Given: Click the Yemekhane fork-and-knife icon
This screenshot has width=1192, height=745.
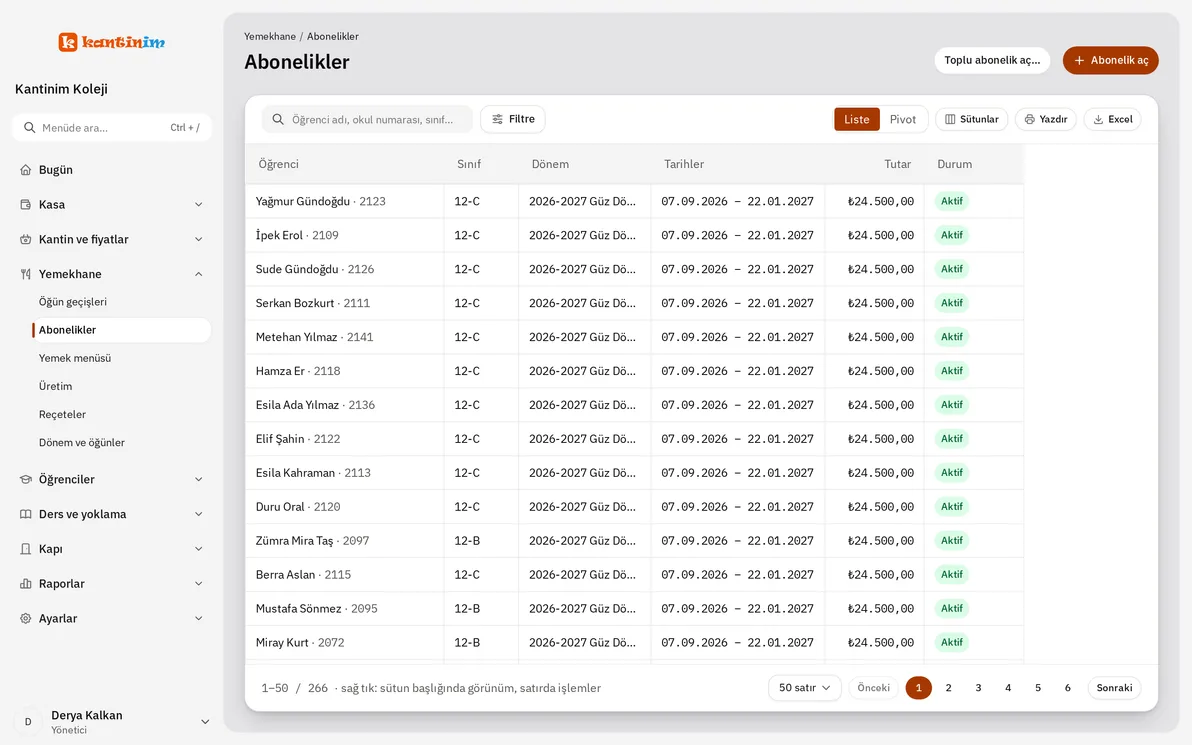Looking at the screenshot, I should point(26,274).
